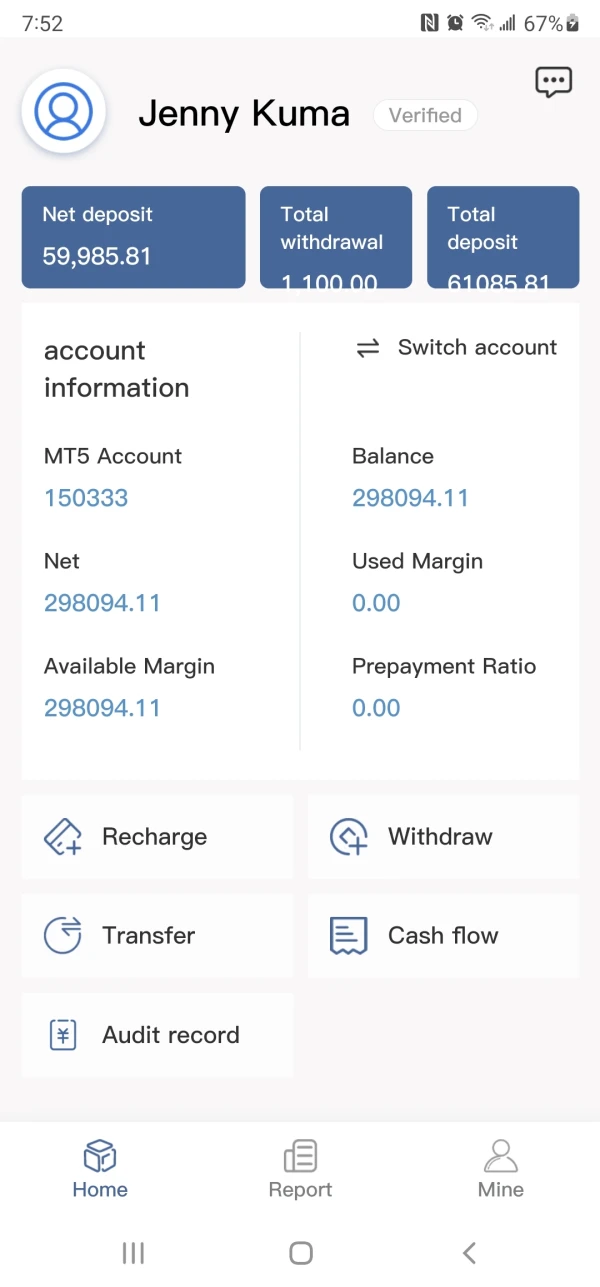Tap the user name Jenny Kuma
This screenshot has width=600, height=1287.
coord(244,114)
